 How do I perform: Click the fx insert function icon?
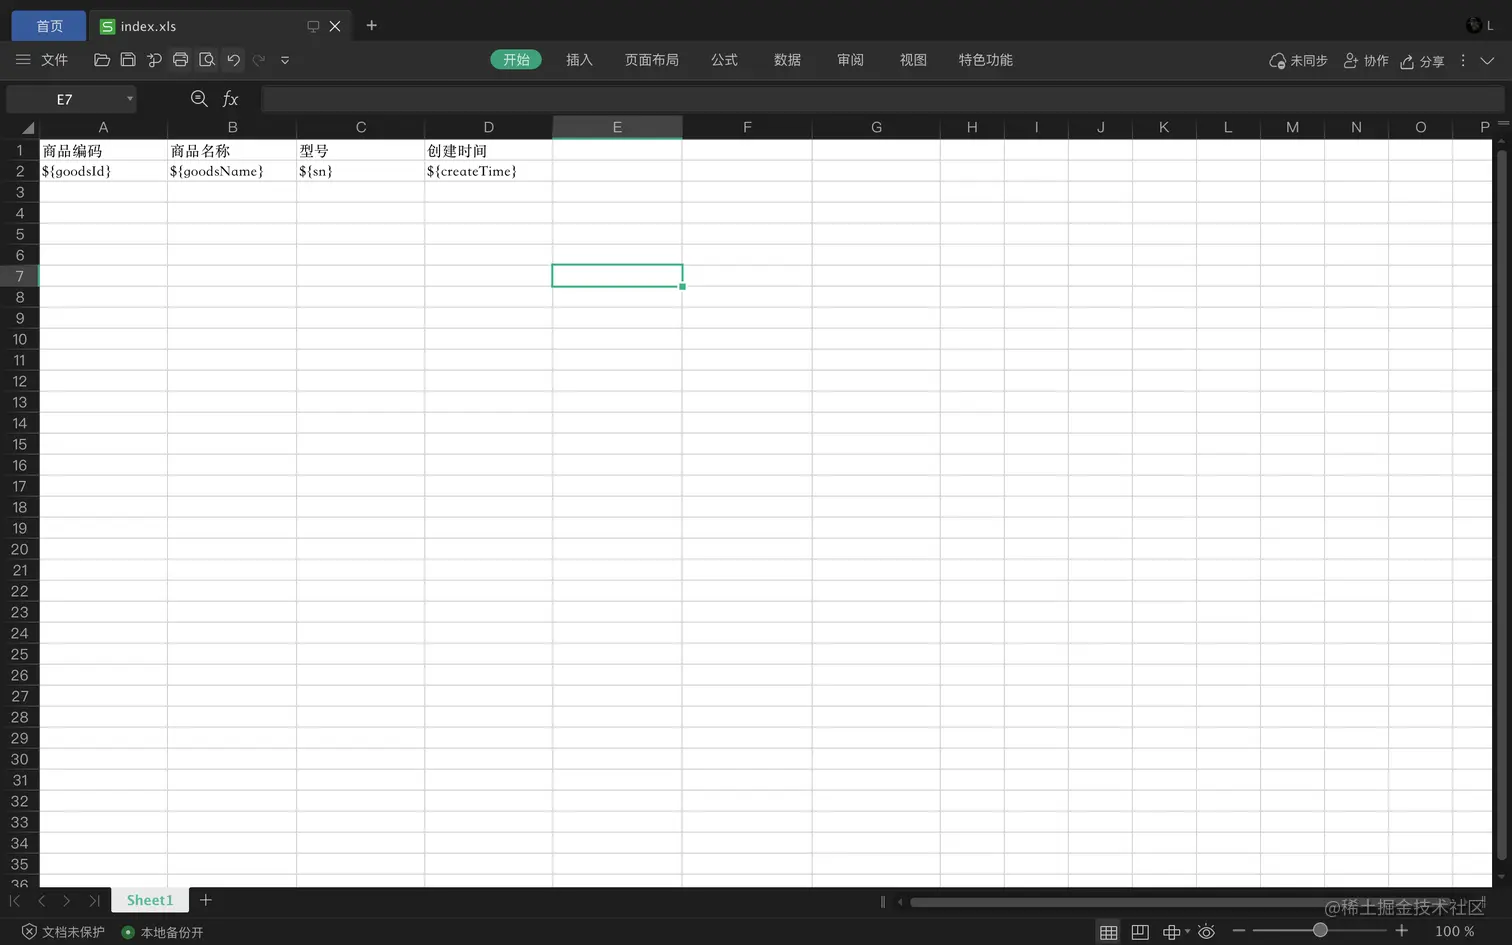[x=231, y=99]
